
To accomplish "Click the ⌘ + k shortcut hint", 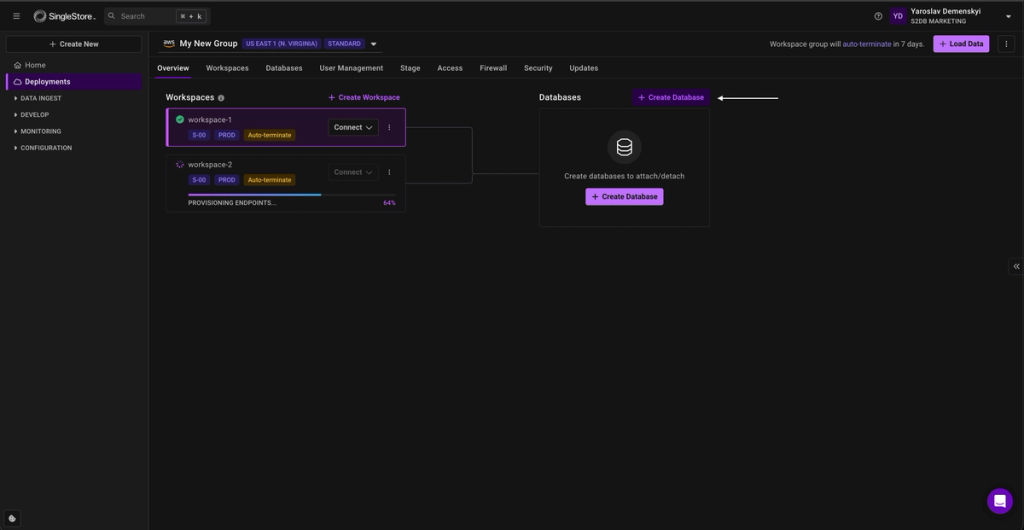I will (191, 16).
